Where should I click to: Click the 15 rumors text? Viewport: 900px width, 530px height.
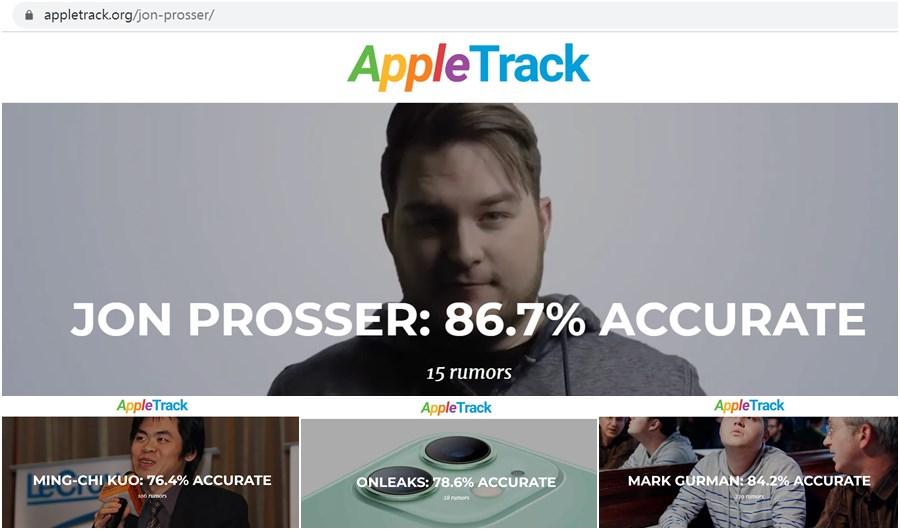tap(469, 373)
